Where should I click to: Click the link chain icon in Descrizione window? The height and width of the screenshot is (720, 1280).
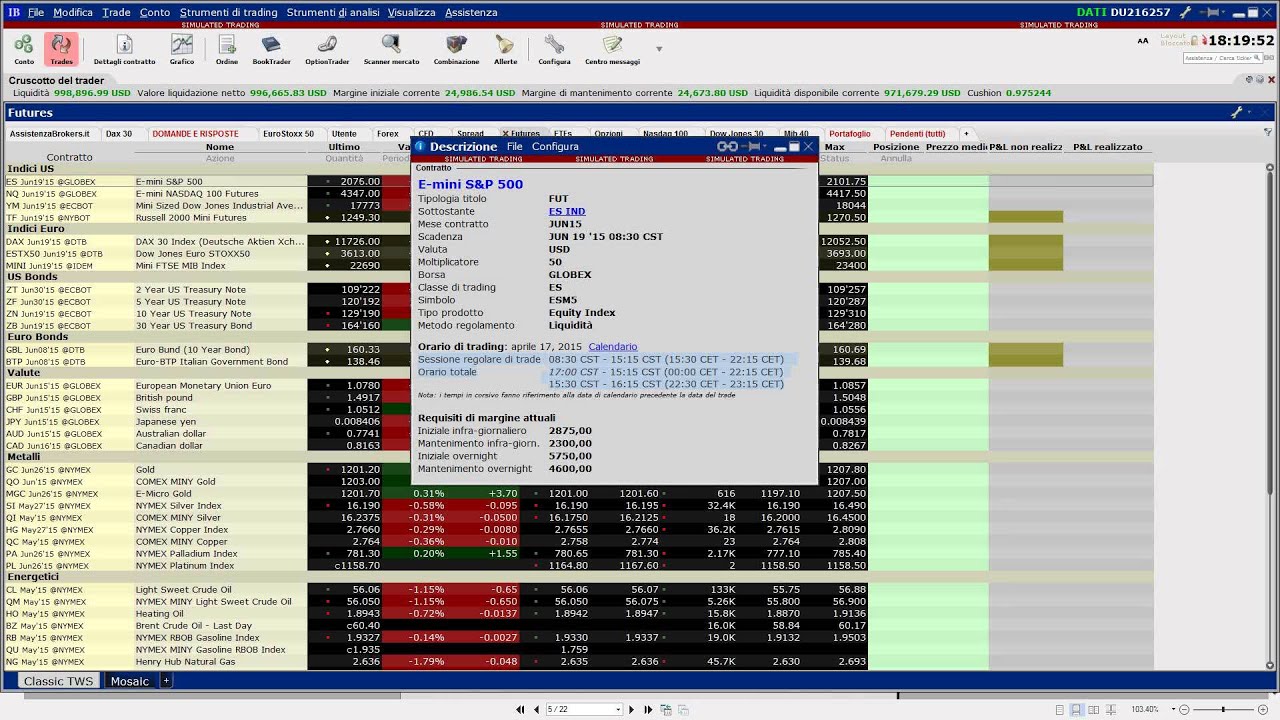(727, 146)
